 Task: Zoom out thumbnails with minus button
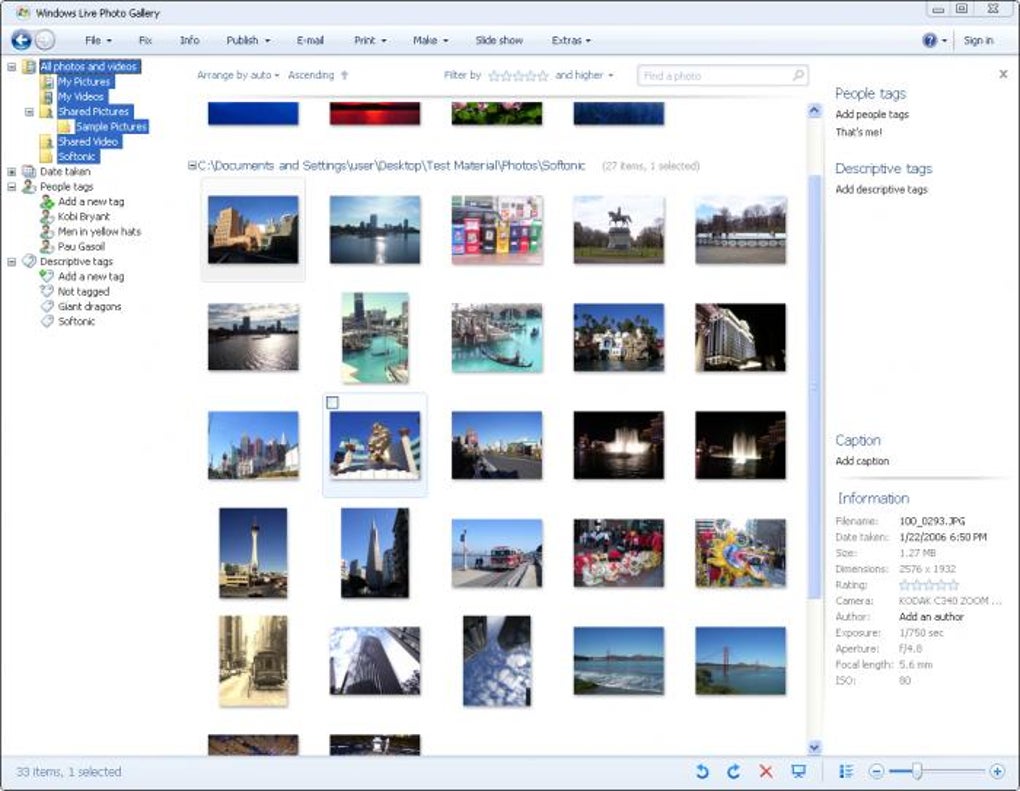point(876,771)
